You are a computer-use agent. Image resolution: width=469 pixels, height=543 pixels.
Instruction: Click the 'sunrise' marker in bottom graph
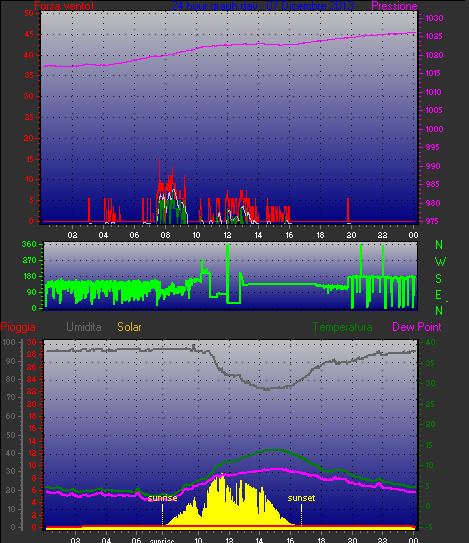[162, 498]
